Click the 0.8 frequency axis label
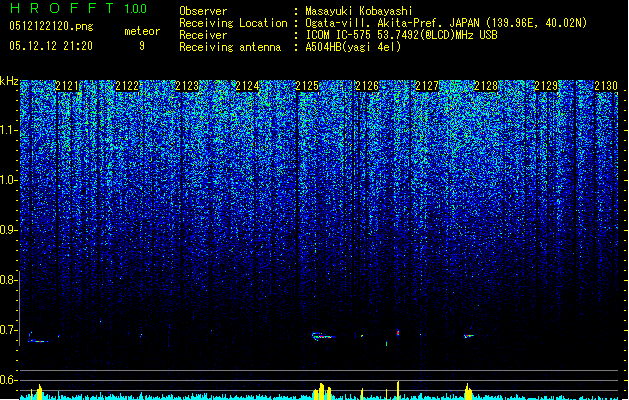The image size is (629, 400). click(x=8, y=280)
